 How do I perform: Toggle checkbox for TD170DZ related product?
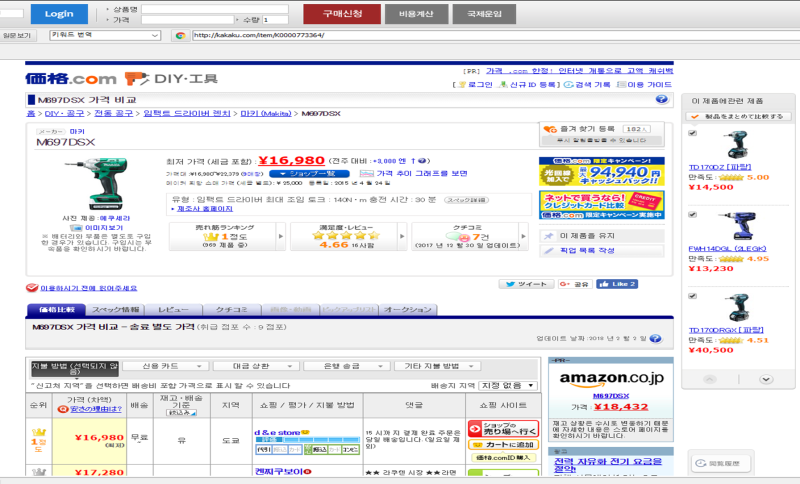coord(692,133)
